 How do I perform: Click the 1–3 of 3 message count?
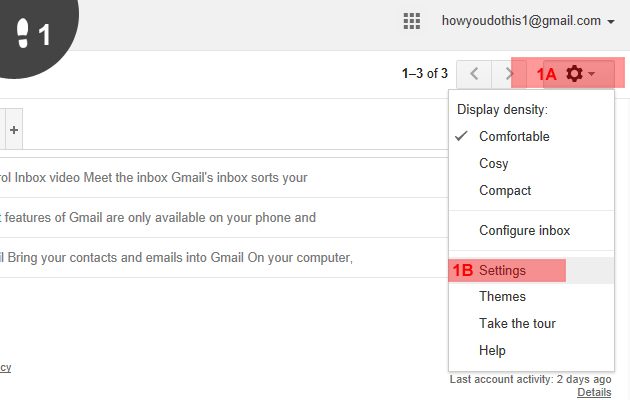[x=425, y=73]
